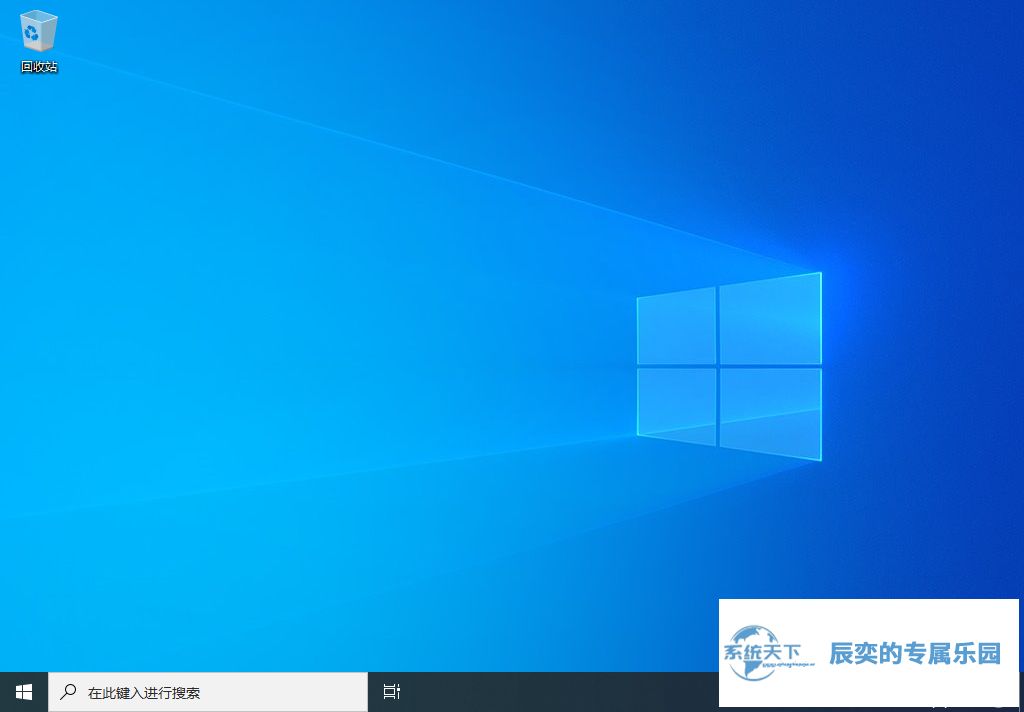Click the 在此键入进行搜索 search box
The width and height of the screenshot is (1024, 712).
208,692
